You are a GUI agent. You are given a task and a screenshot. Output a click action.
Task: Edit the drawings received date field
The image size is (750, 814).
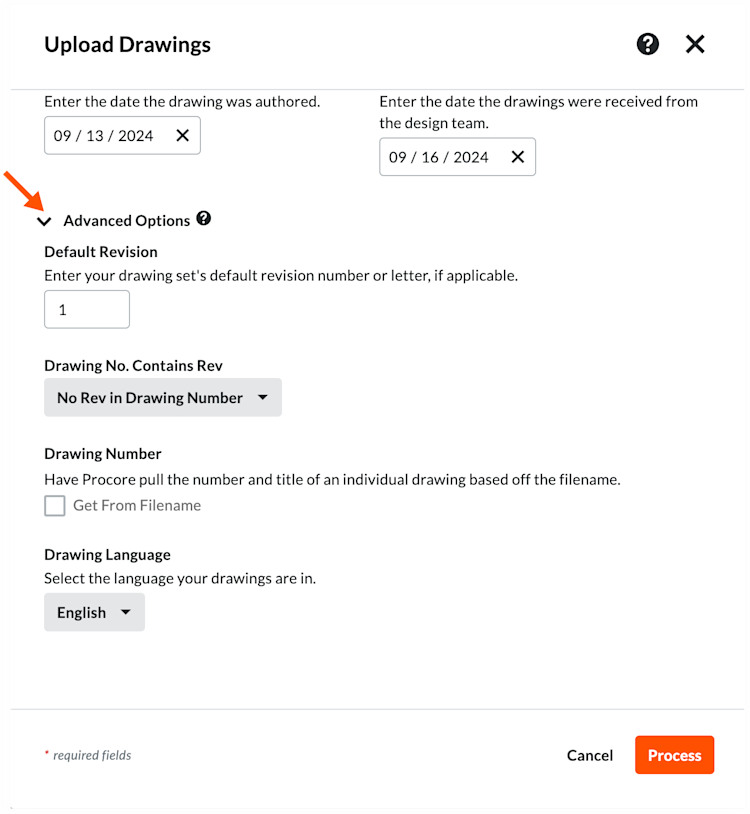457,157
